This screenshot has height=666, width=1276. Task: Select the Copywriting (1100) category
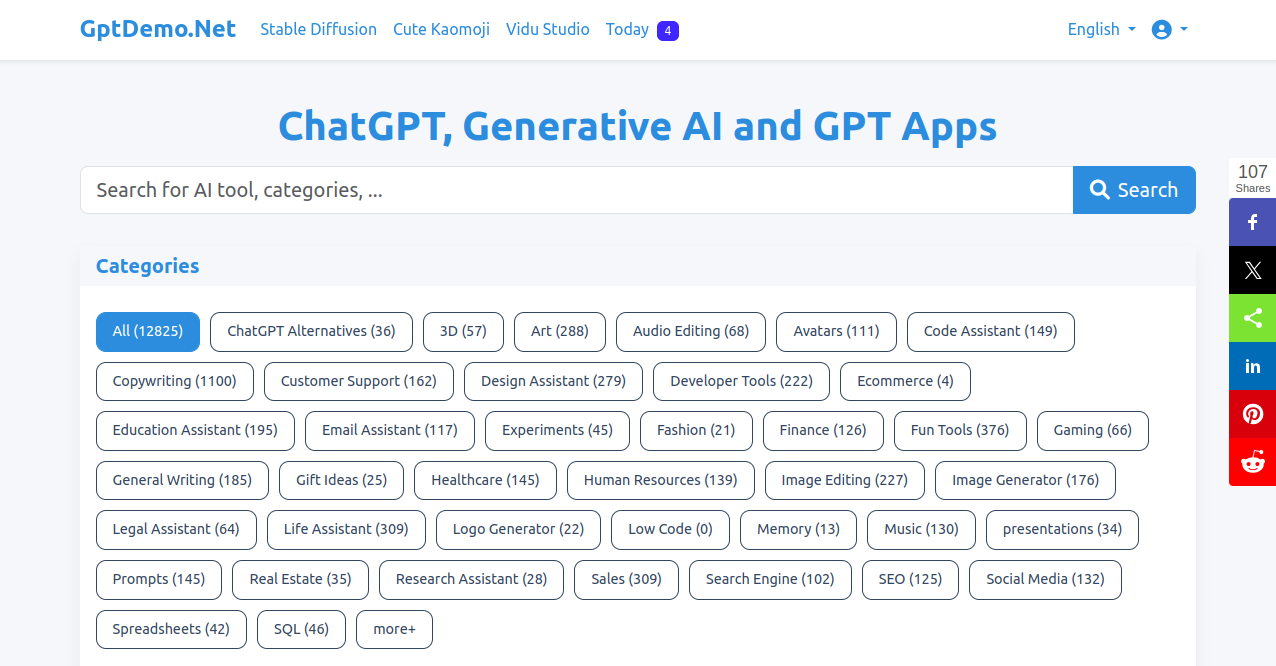tap(175, 381)
